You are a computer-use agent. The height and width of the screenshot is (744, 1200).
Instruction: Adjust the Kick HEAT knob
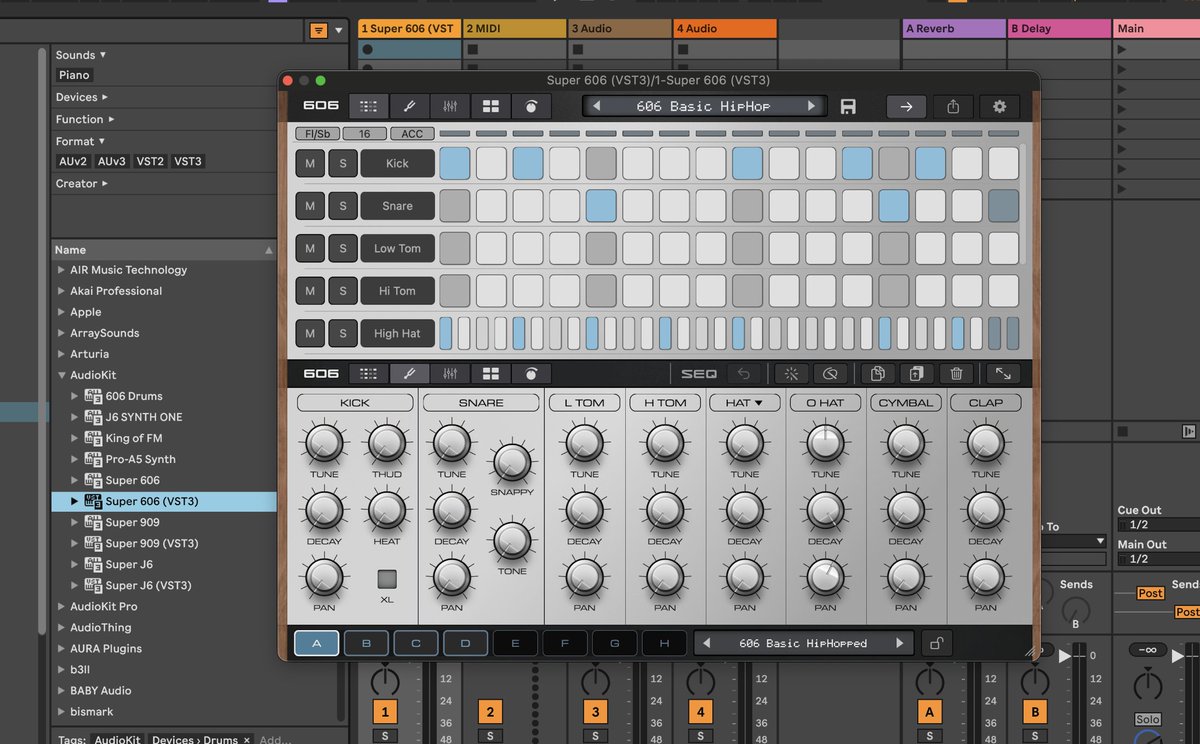tap(387, 510)
